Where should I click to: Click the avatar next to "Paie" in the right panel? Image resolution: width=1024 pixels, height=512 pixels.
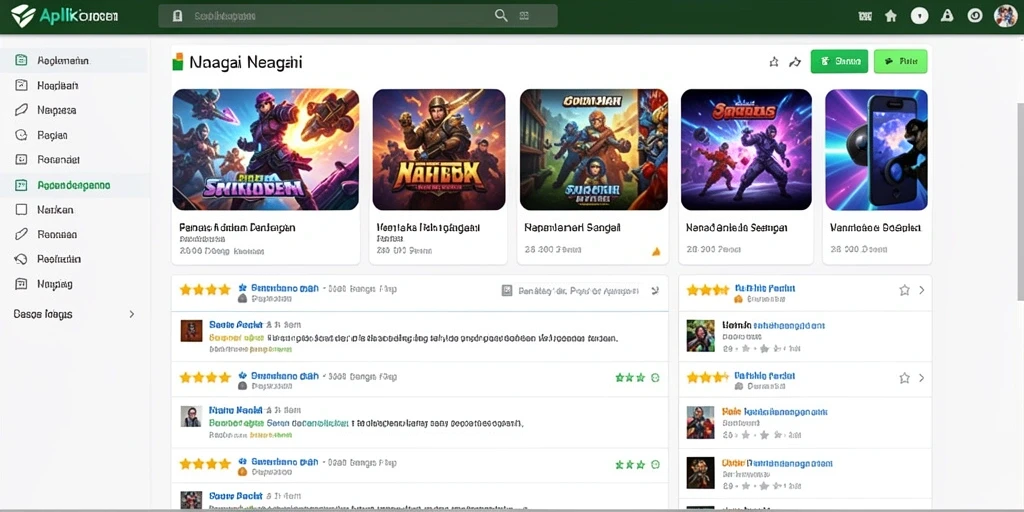tap(701, 422)
